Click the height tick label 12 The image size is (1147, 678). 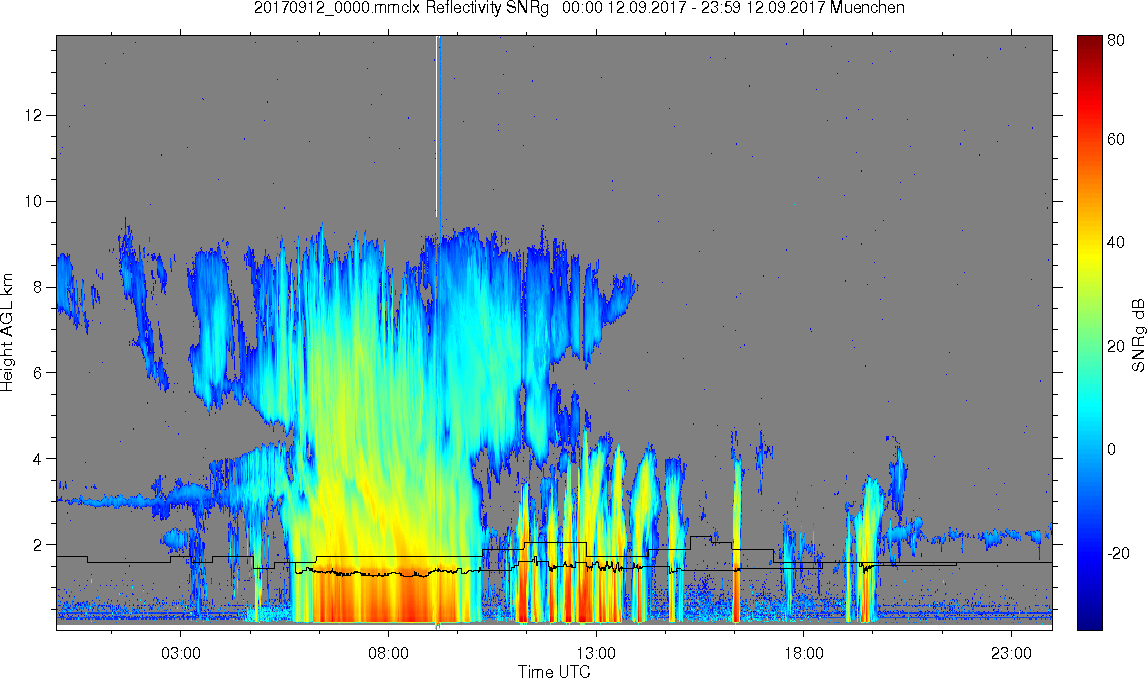pyautogui.click(x=35, y=116)
